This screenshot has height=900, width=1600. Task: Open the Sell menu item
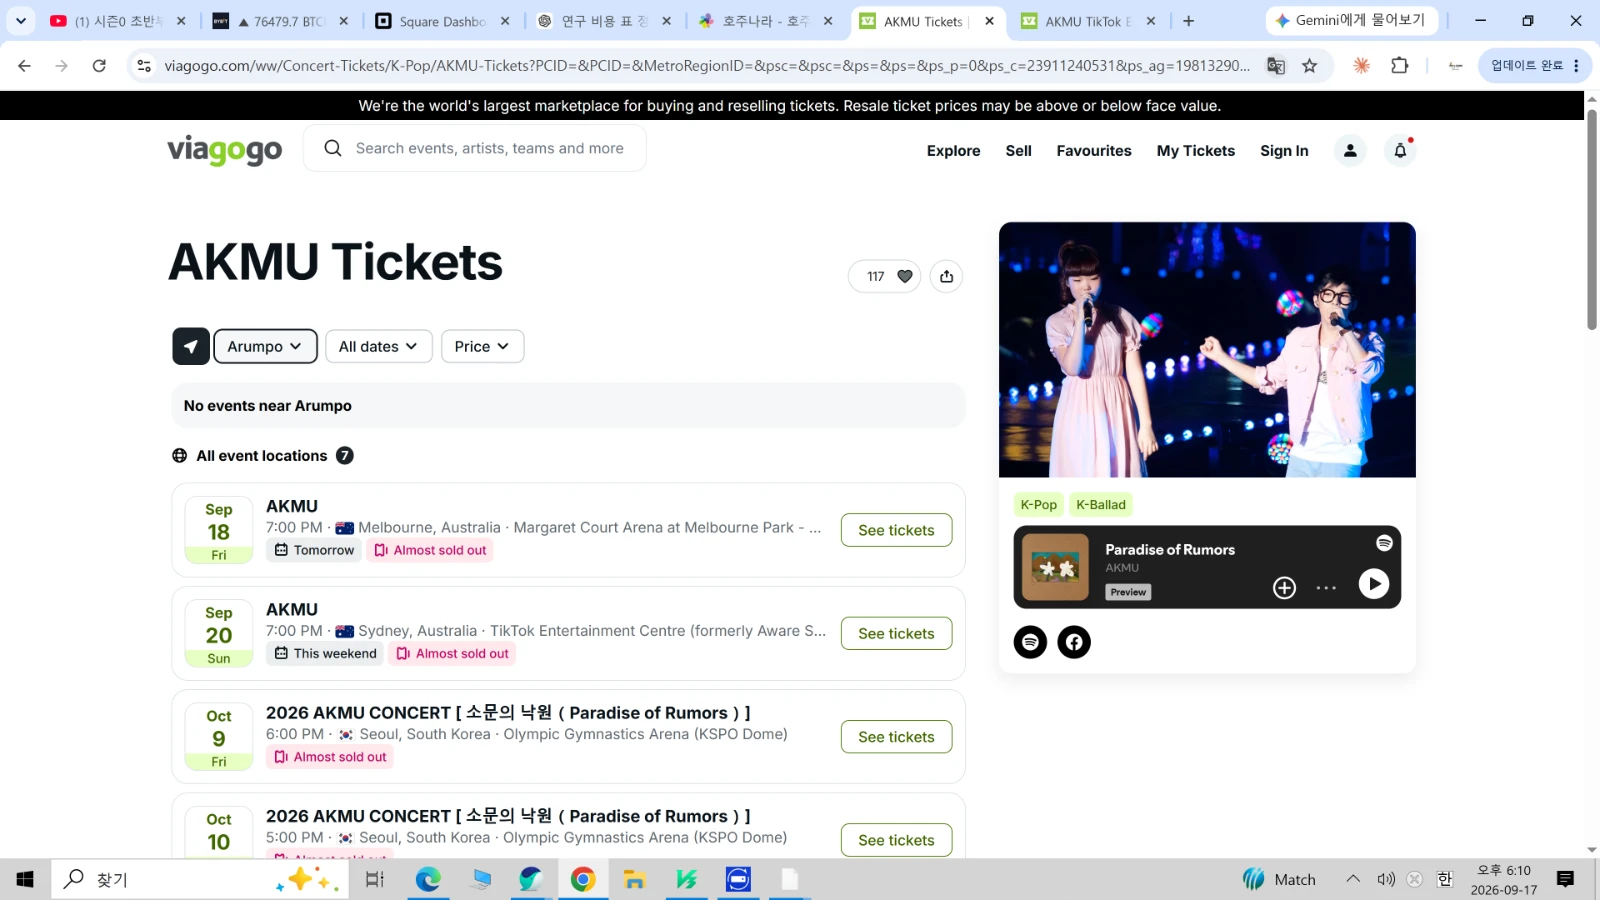click(x=1018, y=151)
